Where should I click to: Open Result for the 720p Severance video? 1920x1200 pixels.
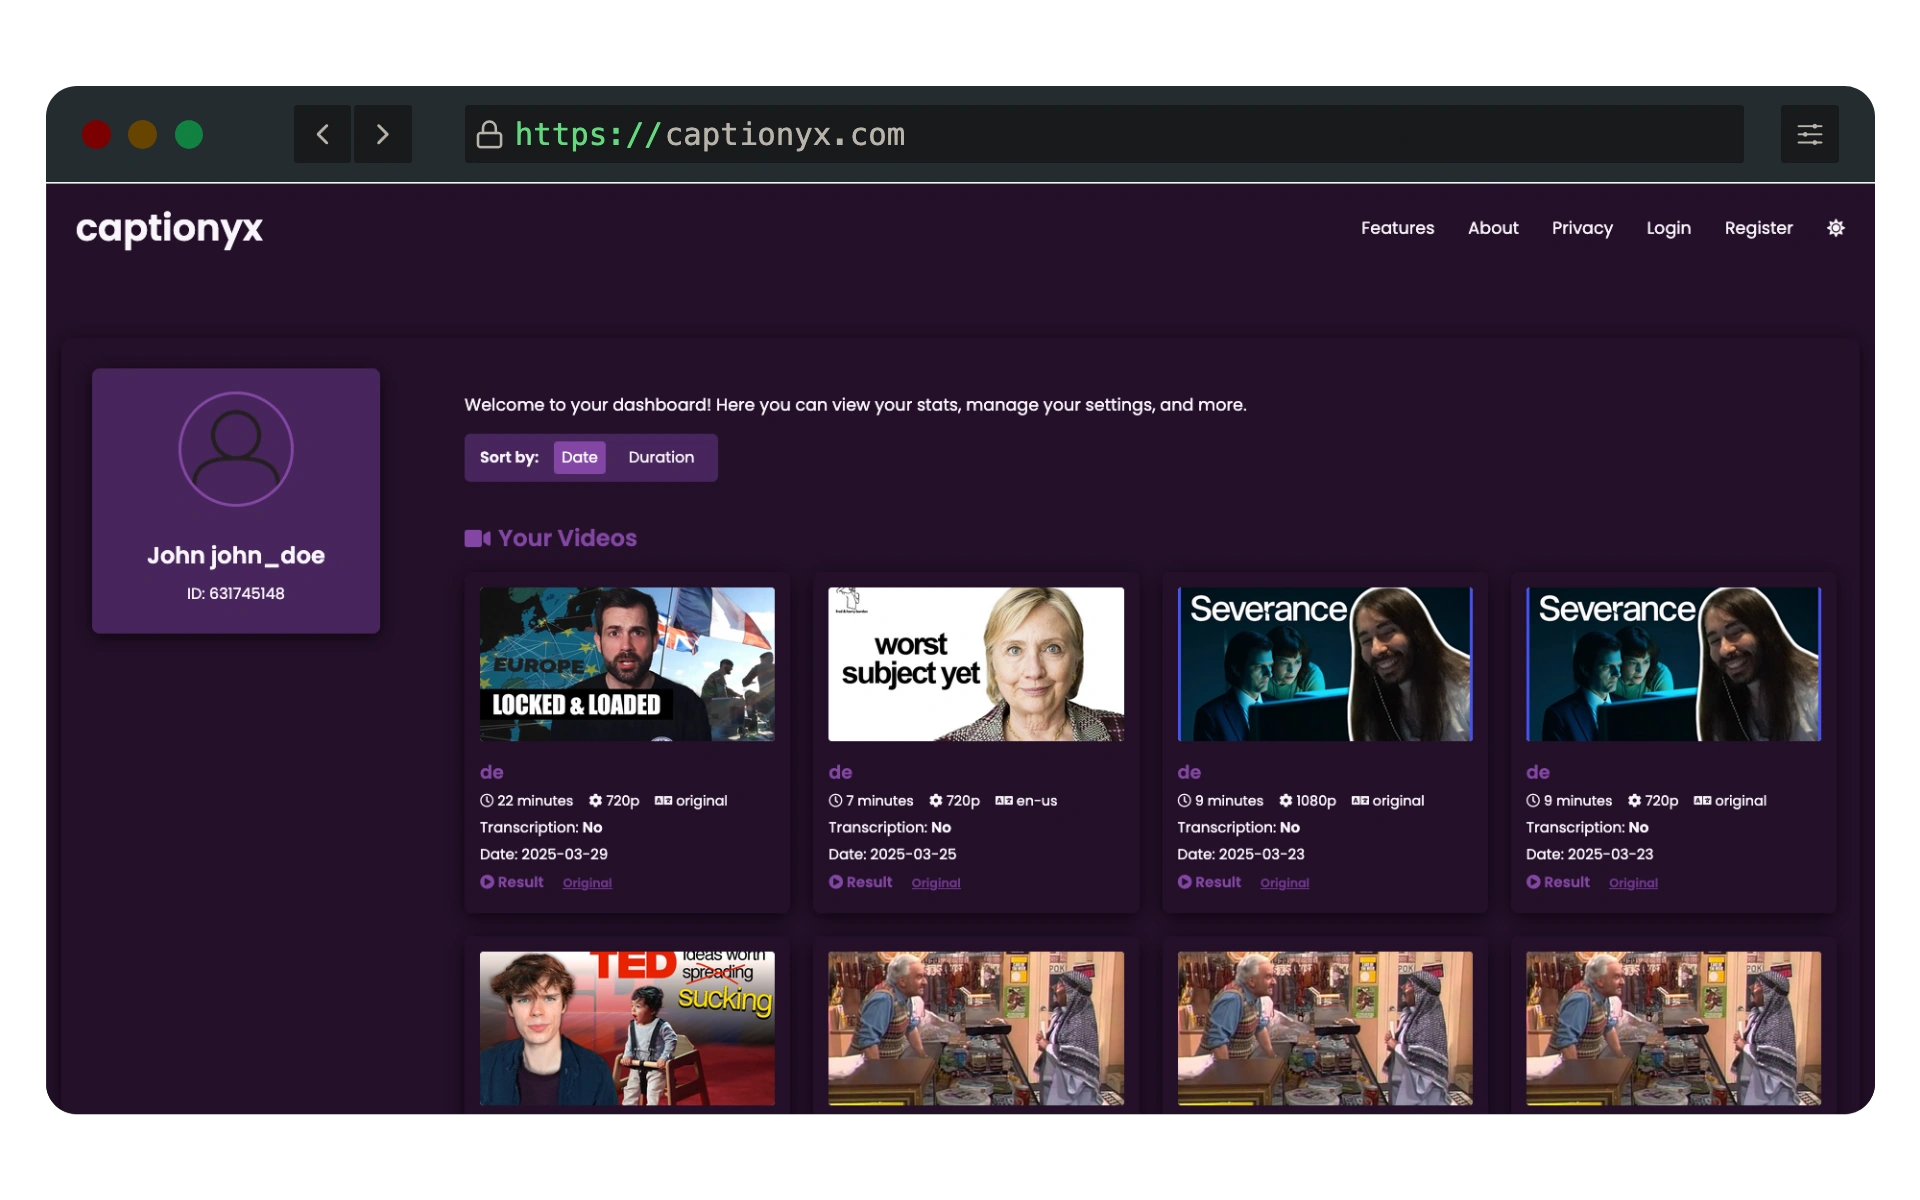pos(1558,882)
